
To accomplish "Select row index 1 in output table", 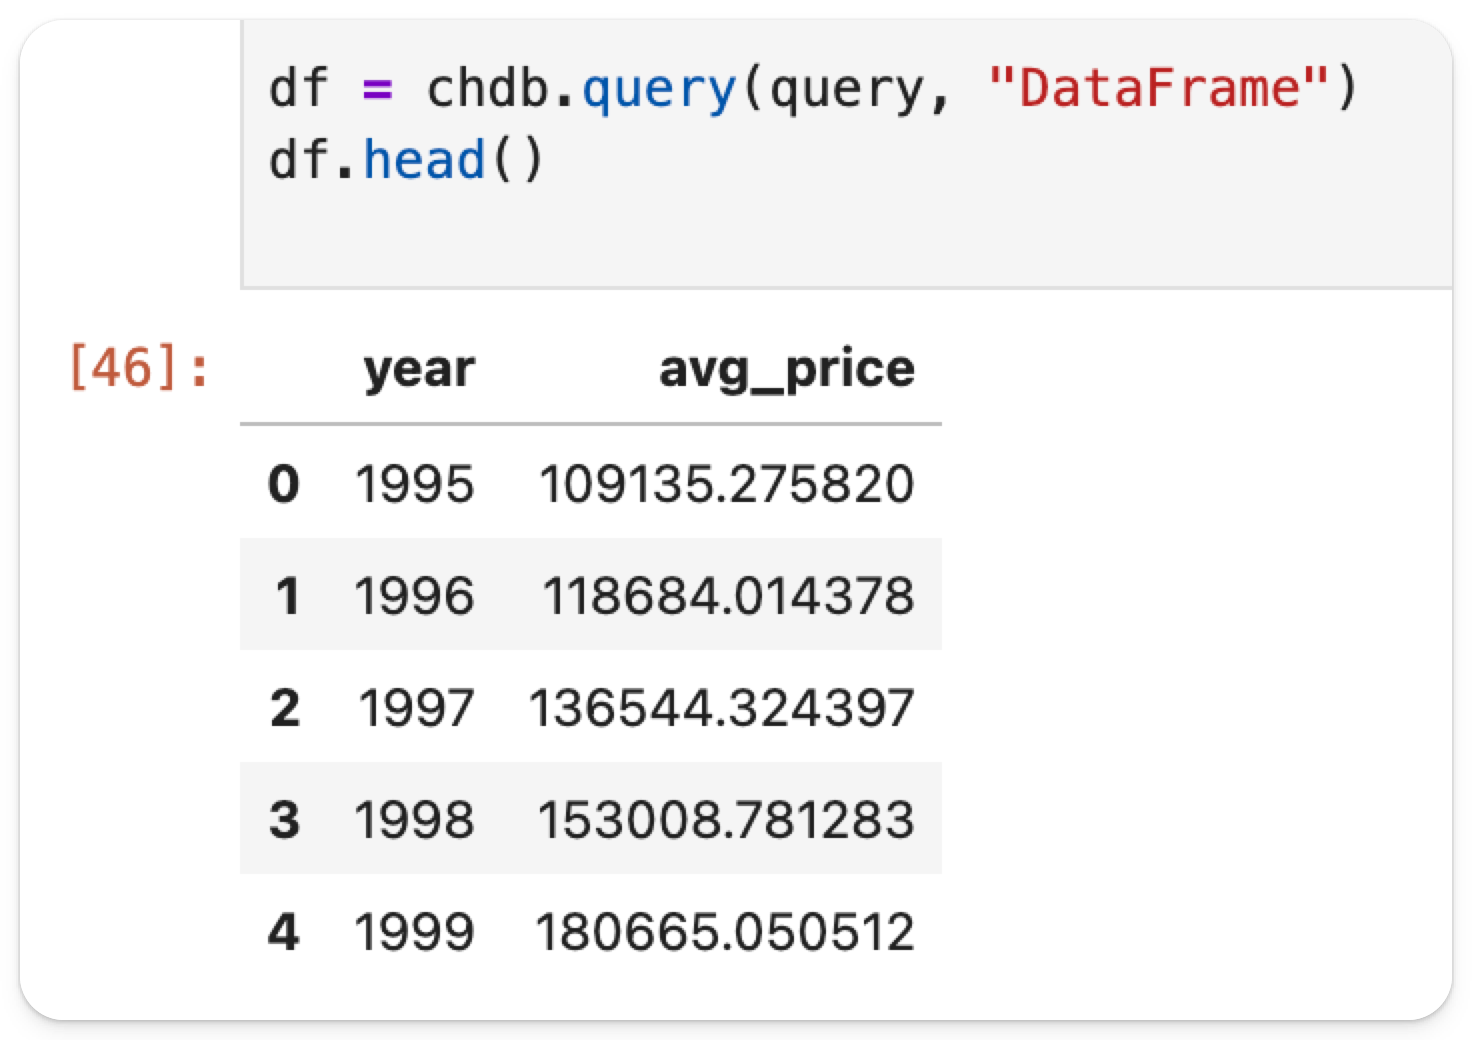I will coord(287,596).
